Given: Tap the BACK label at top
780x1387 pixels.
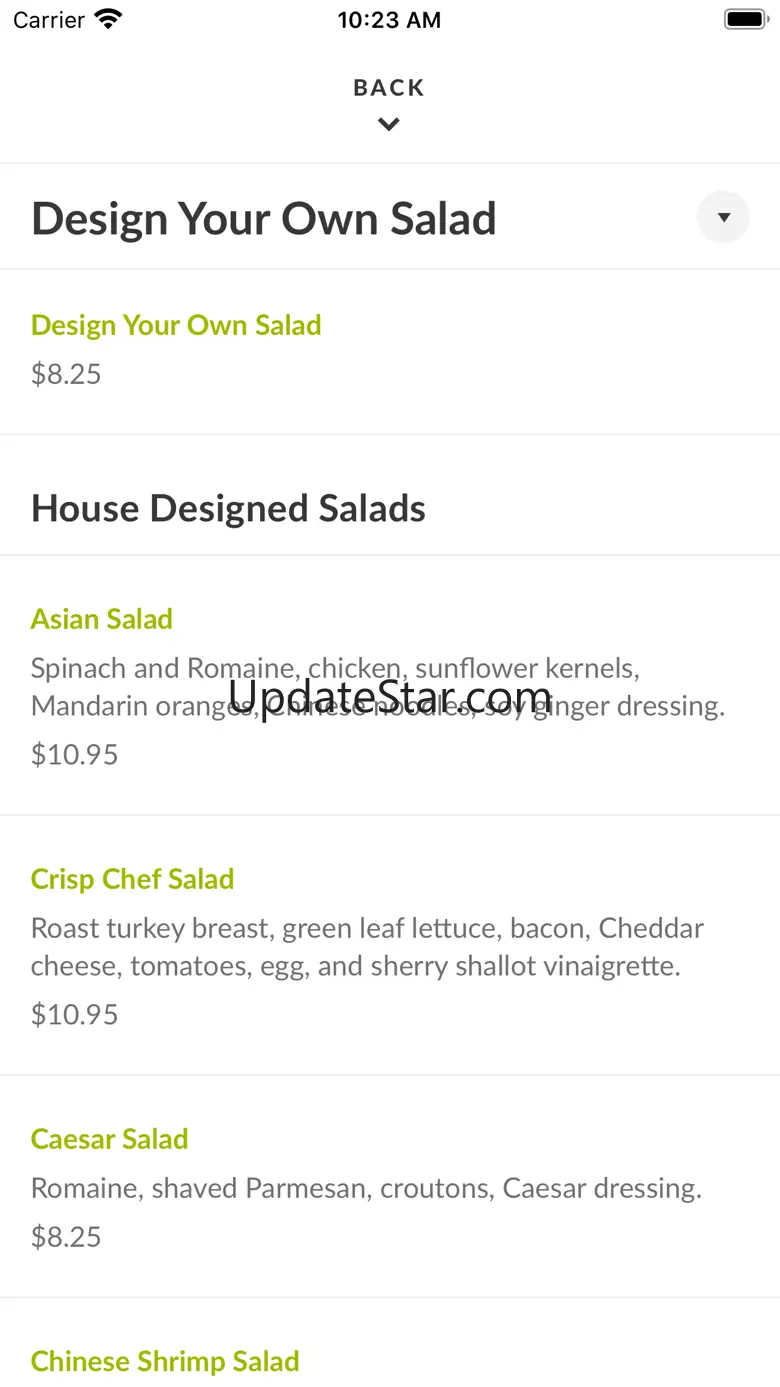Looking at the screenshot, I should [389, 88].
